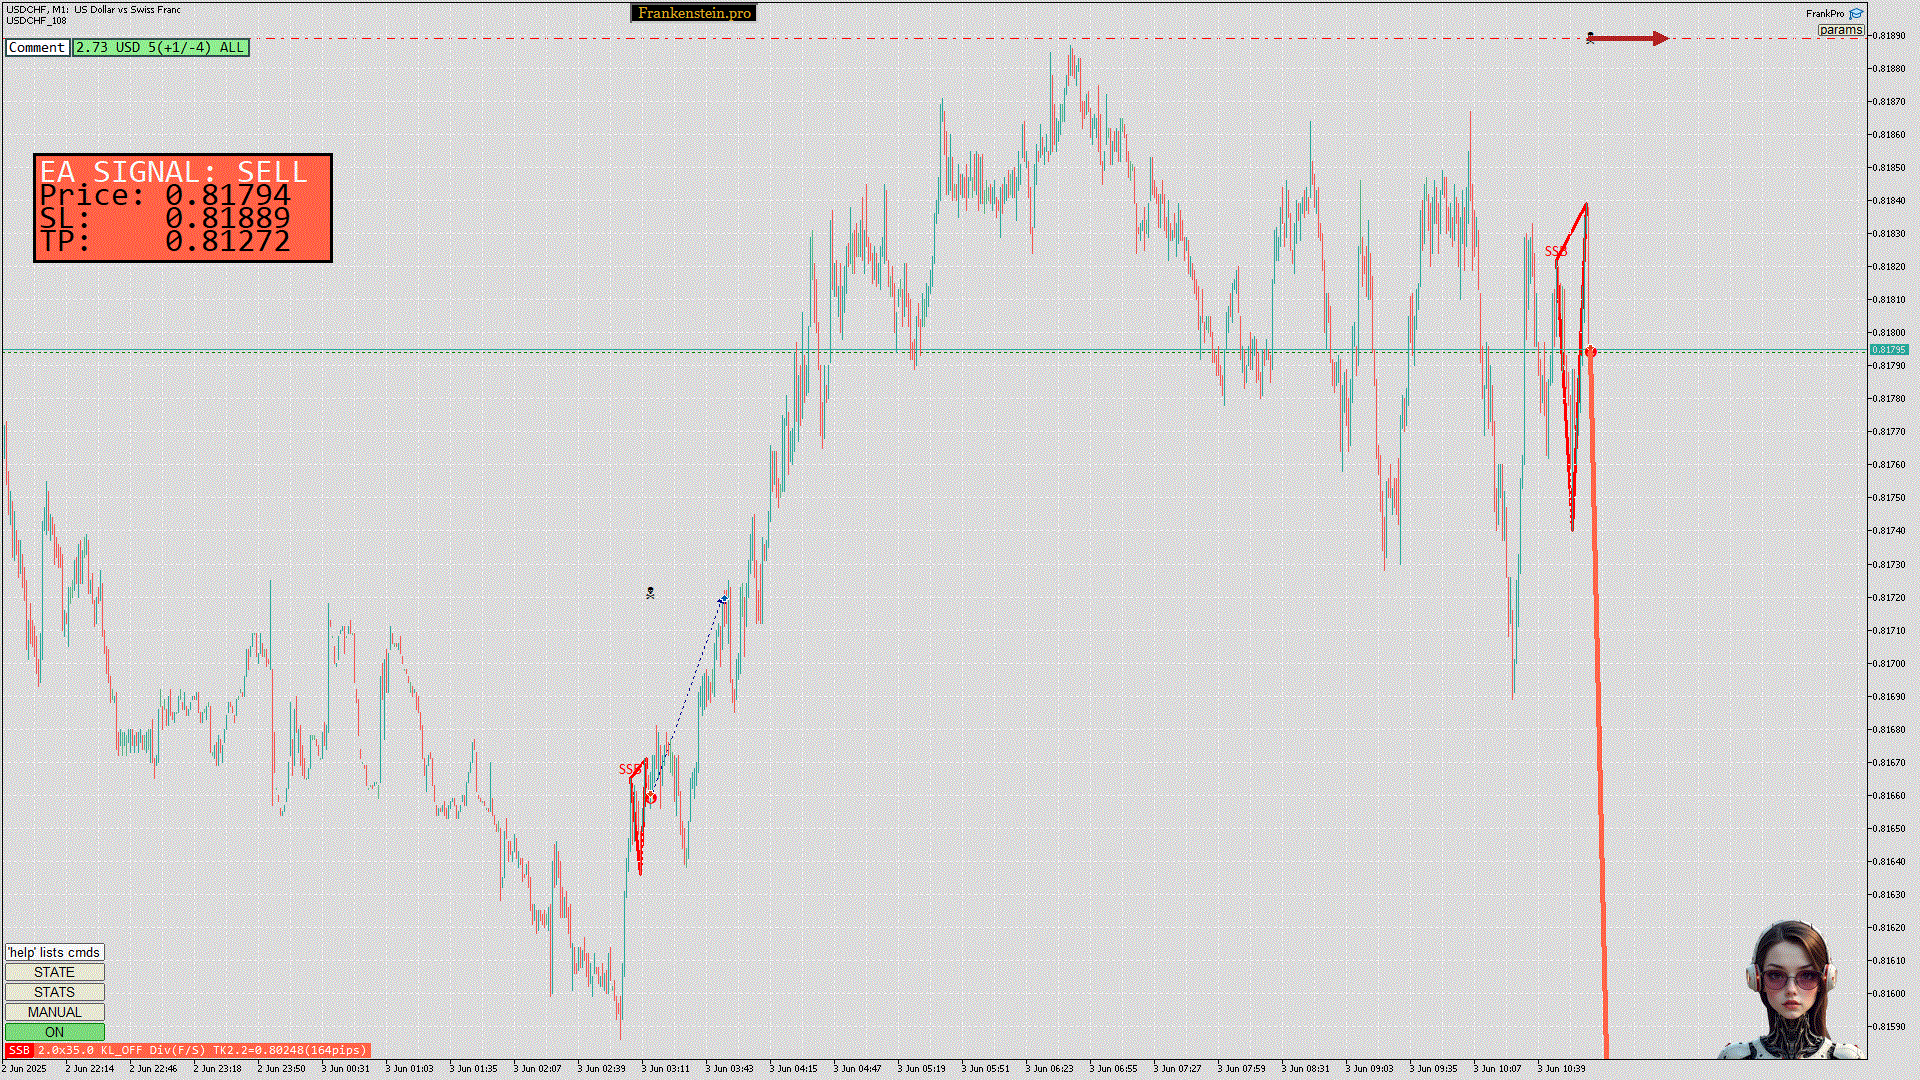This screenshot has width=1920, height=1080.
Task: Open the Frankenstein.pro link
Action: [x=694, y=13]
